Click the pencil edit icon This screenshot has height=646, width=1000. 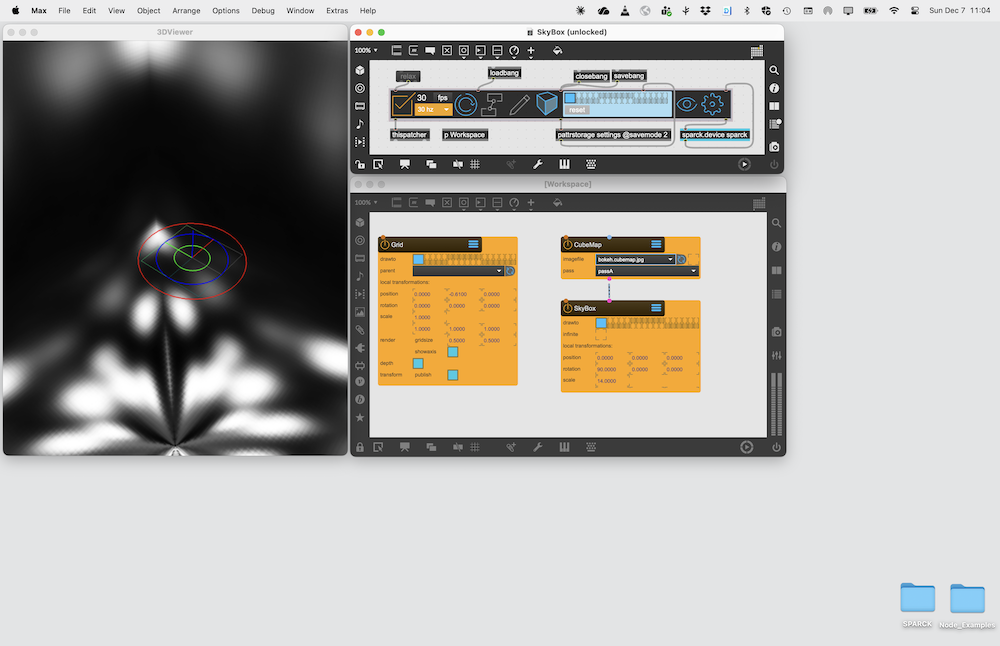tap(520, 103)
